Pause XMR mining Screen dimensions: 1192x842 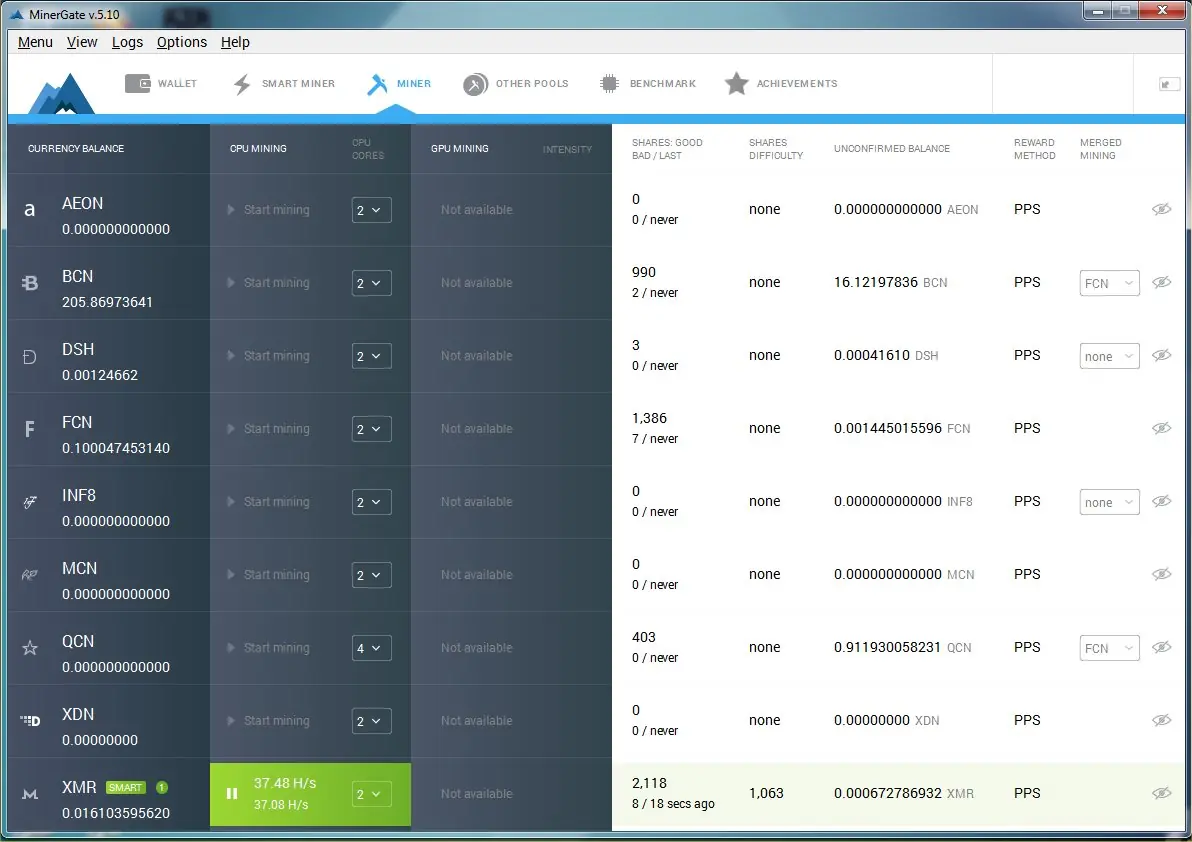[x=232, y=793]
